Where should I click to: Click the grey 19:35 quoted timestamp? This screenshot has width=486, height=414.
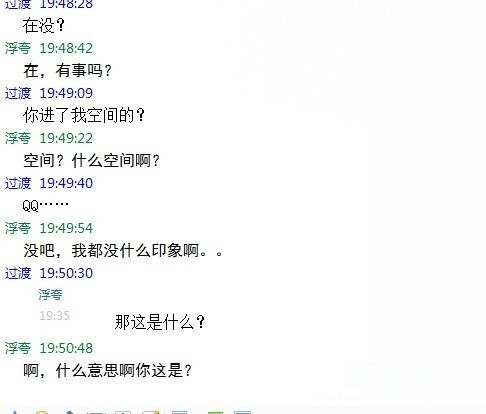pos(54,315)
